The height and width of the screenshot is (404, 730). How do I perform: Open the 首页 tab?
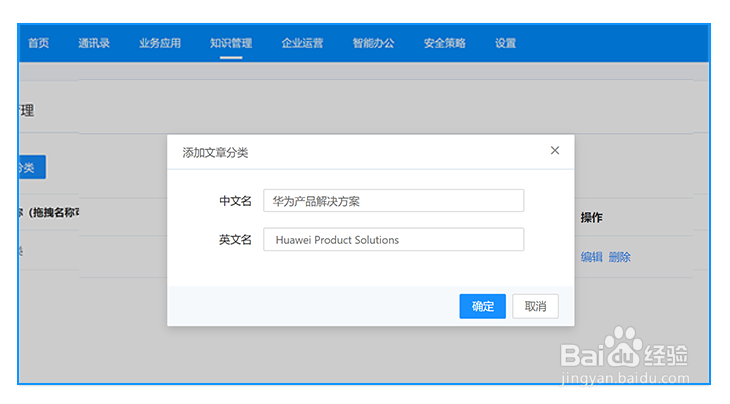(38, 43)
